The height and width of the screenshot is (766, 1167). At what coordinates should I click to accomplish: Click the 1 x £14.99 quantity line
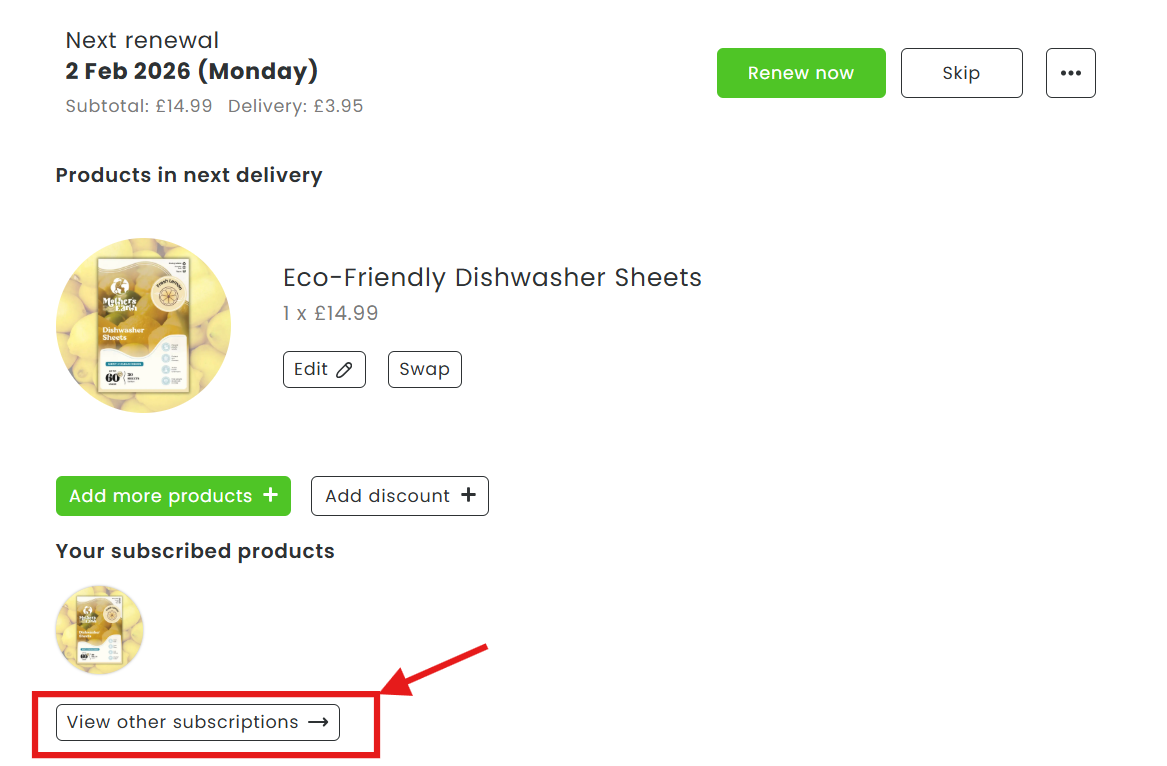[330, 313]
